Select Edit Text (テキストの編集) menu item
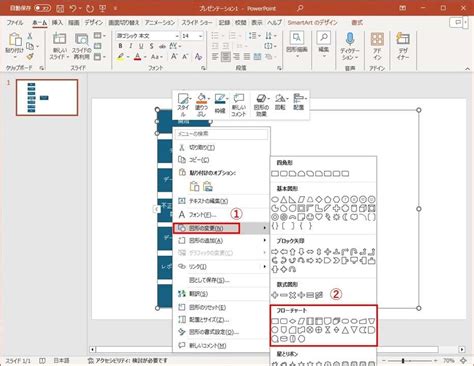 click(221, 201)
